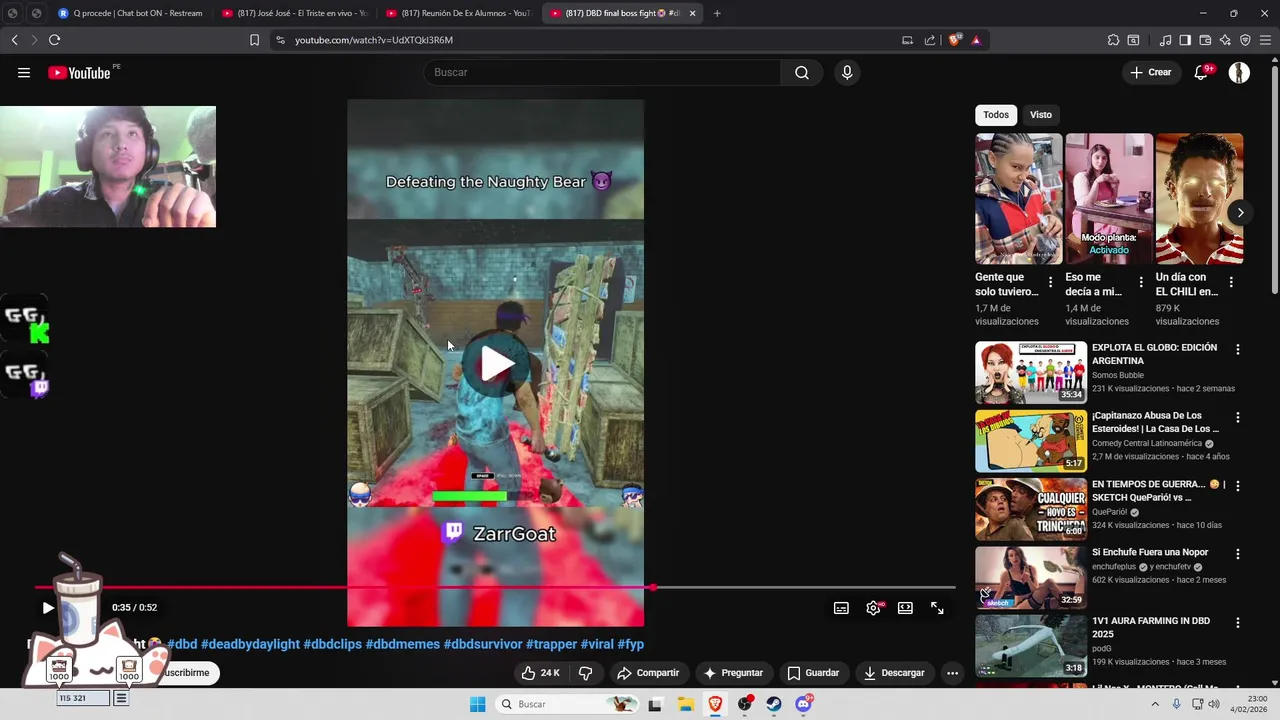Focus the YouTube Buscar search field
1280x720 pixels.
coord(602,72)
